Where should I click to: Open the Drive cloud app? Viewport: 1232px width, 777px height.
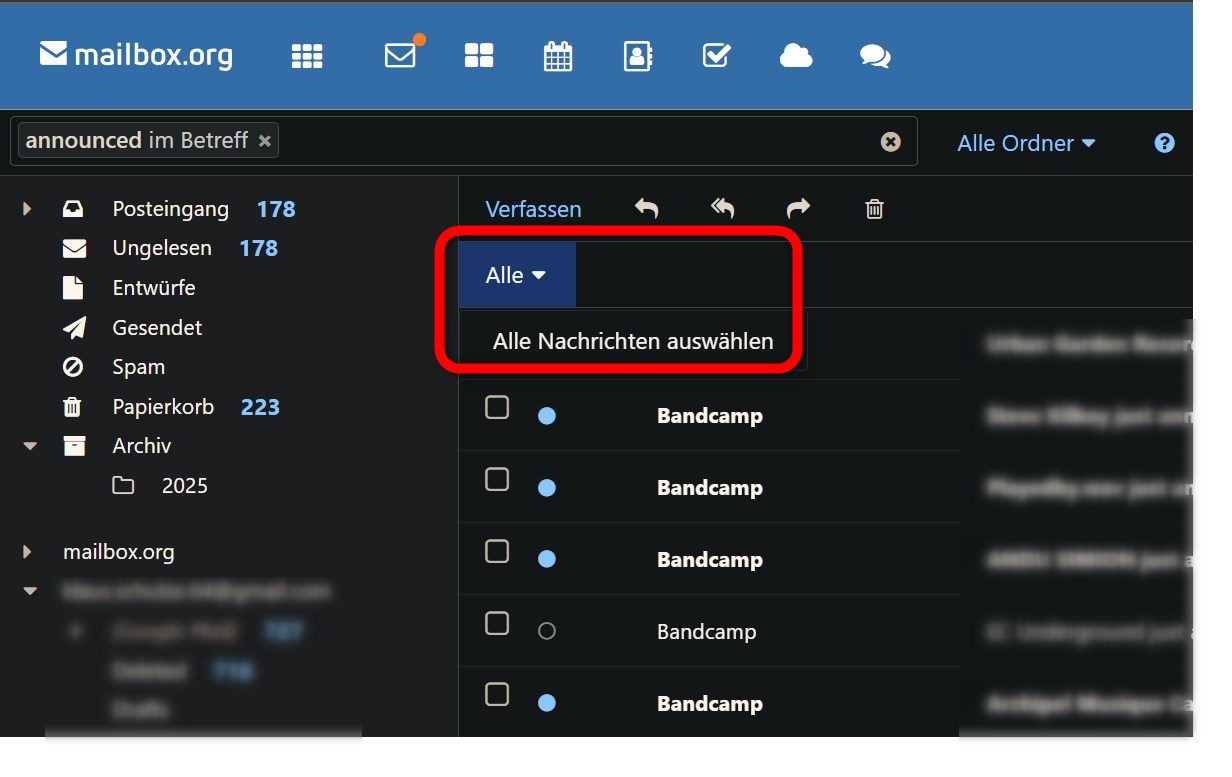796,56
